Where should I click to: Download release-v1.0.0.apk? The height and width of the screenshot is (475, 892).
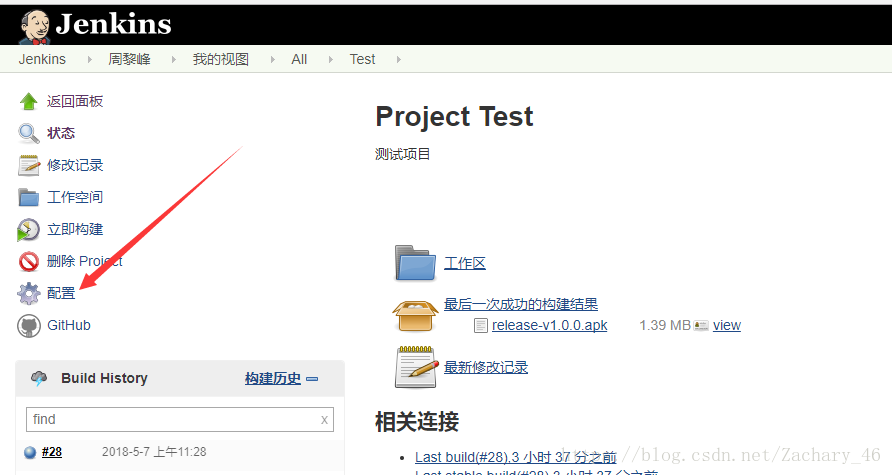coord(550,325)
